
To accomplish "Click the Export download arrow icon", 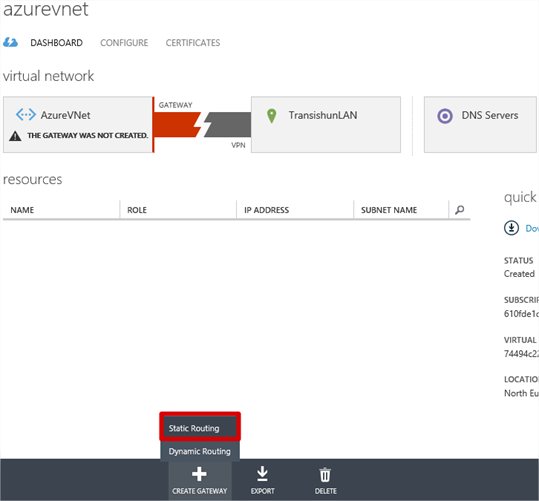I will (x=262, y=474).
